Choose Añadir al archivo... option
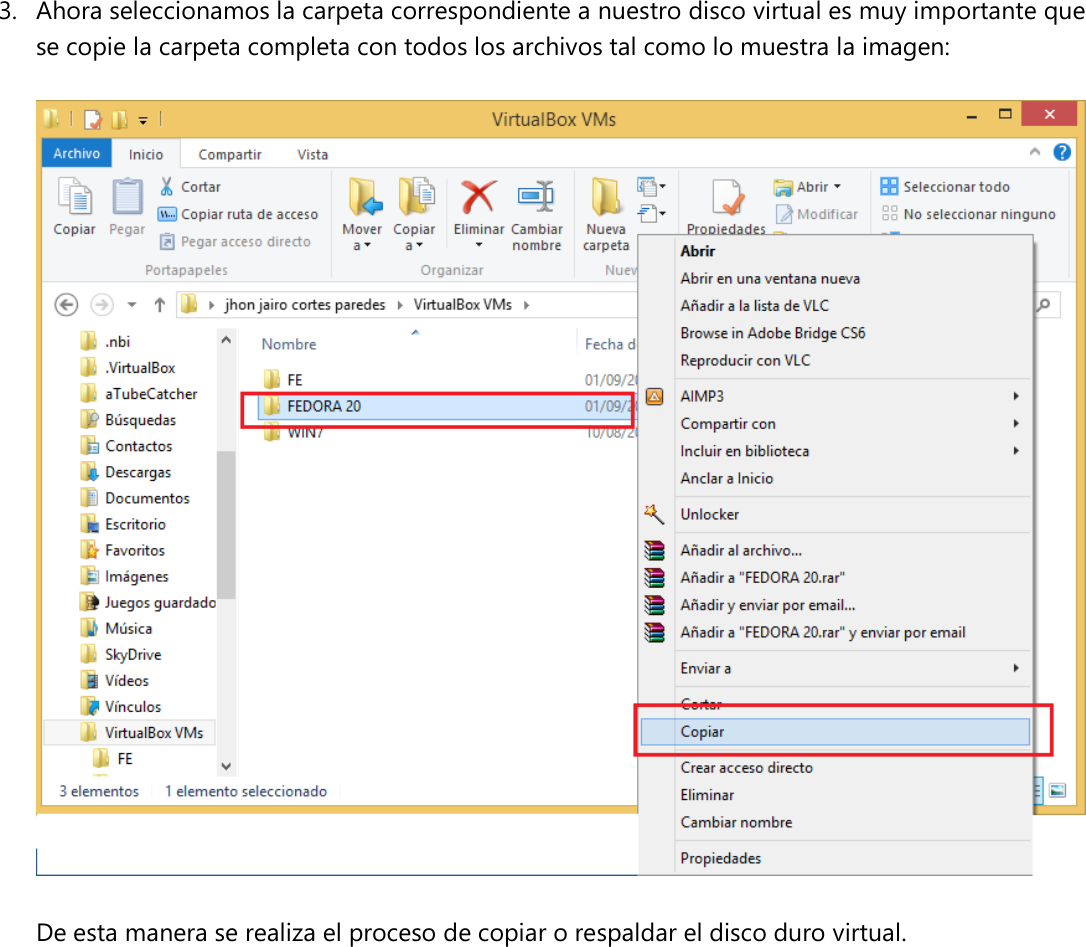 click(835, 550)
